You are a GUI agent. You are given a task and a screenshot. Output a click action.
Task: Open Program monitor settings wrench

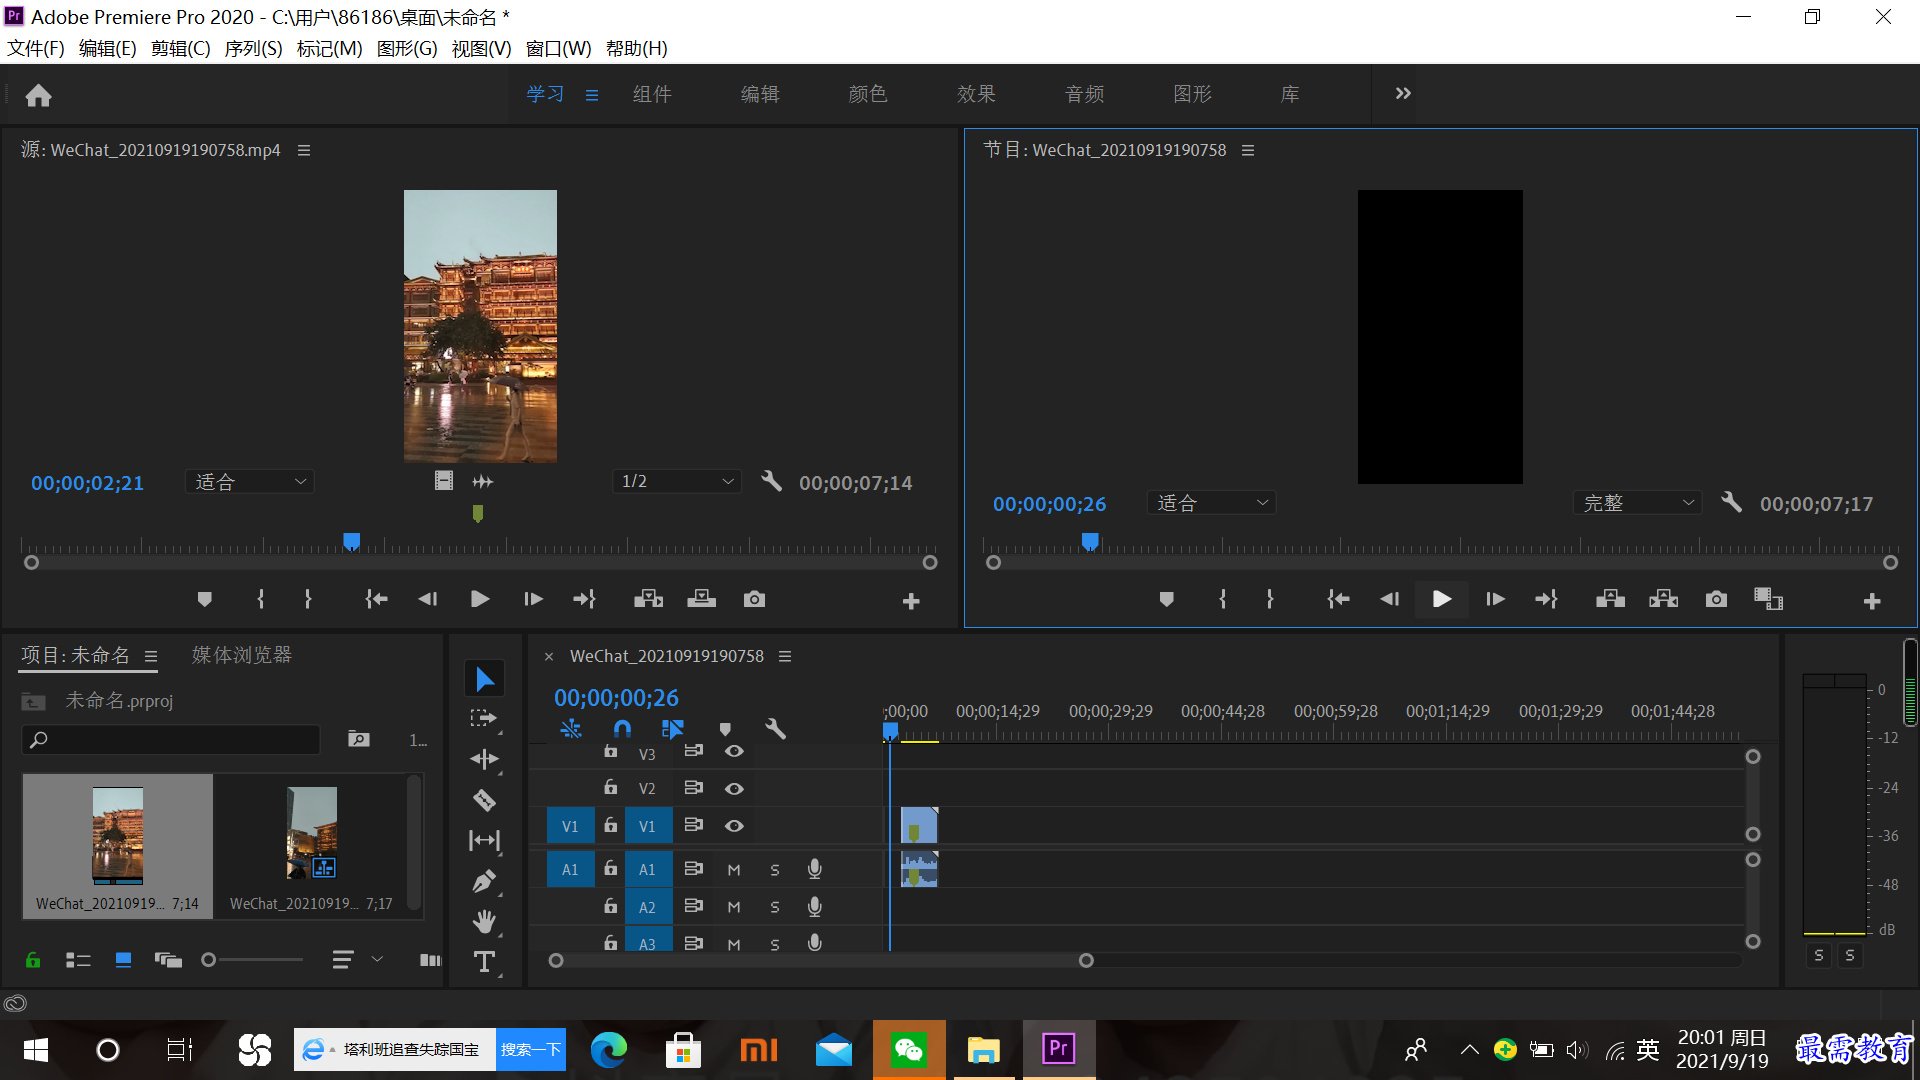click(1731, 502)
